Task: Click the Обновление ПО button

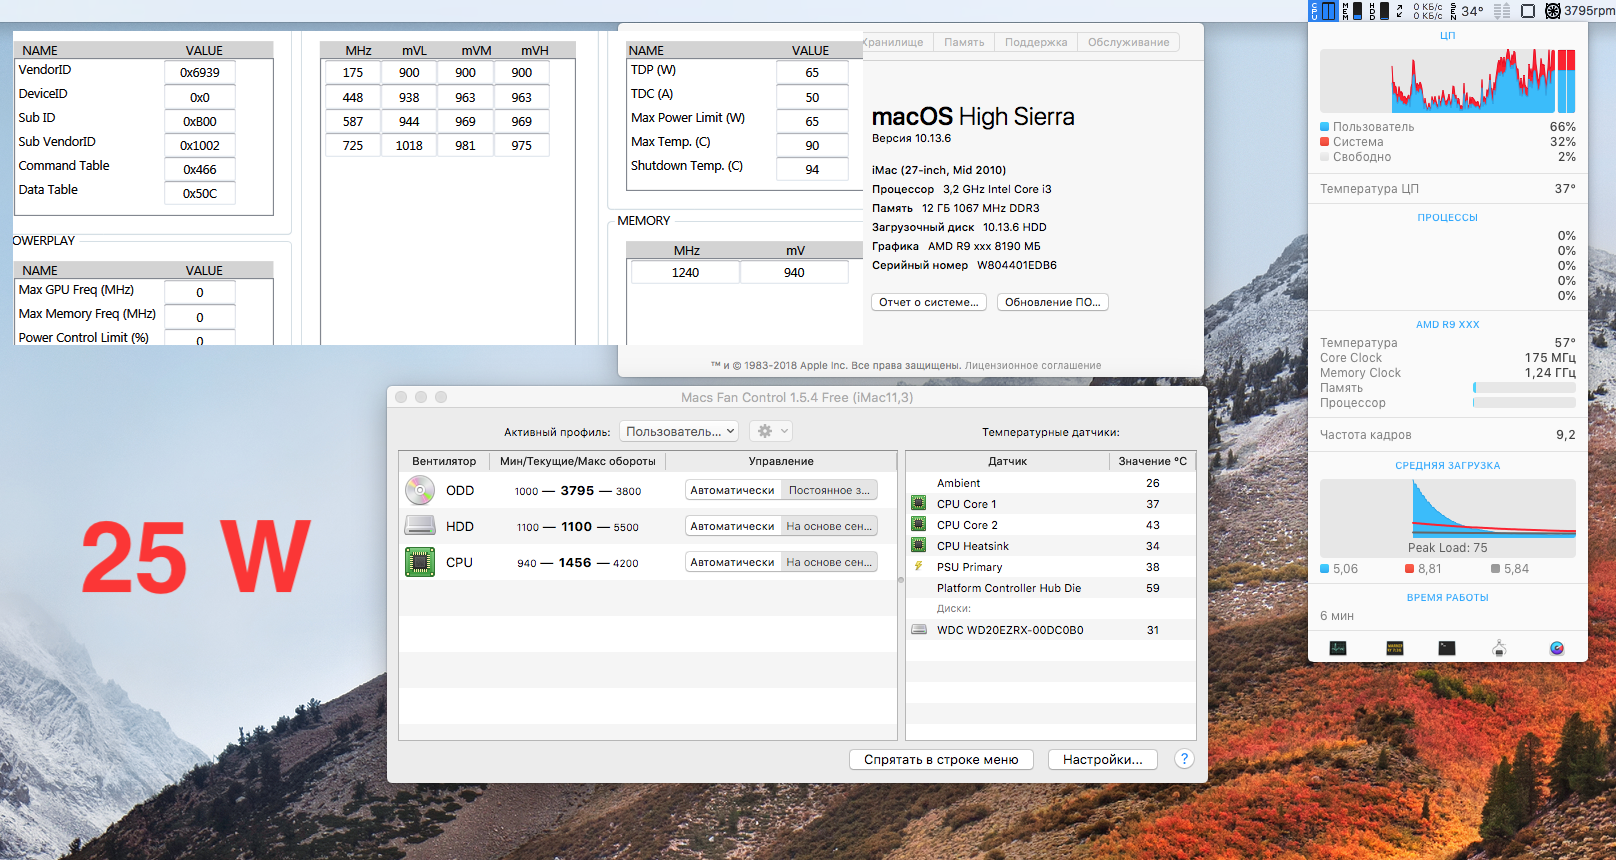Action: [x=1053, y=302]
